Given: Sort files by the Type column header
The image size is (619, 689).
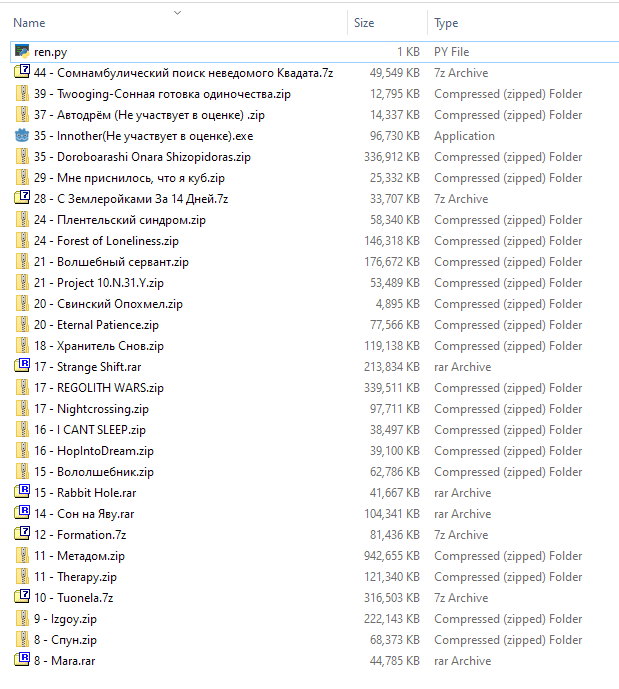Looking at the screenshot, I should click(x=446, y=23).
